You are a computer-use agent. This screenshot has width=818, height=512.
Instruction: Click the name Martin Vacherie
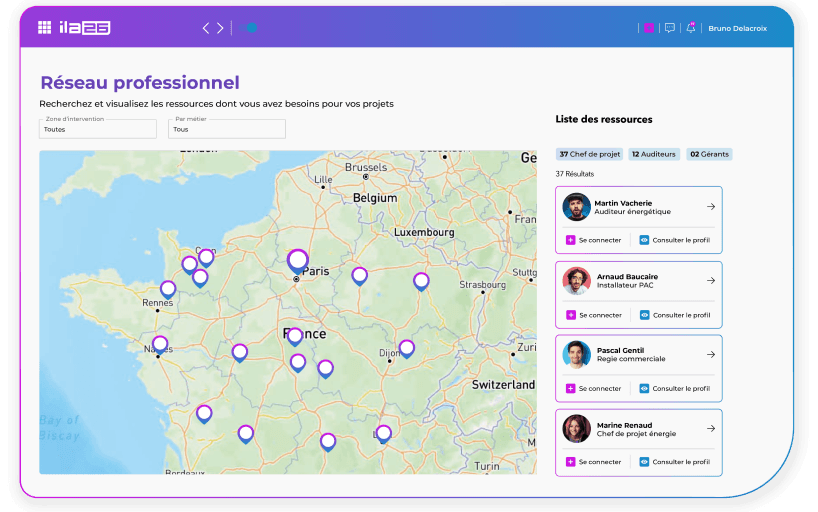pos(623,203)
